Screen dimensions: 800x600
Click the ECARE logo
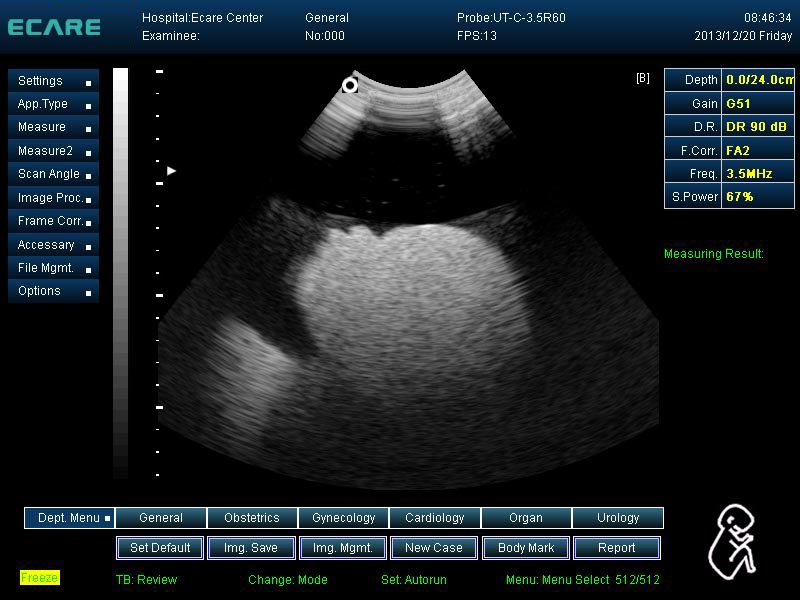54,27
